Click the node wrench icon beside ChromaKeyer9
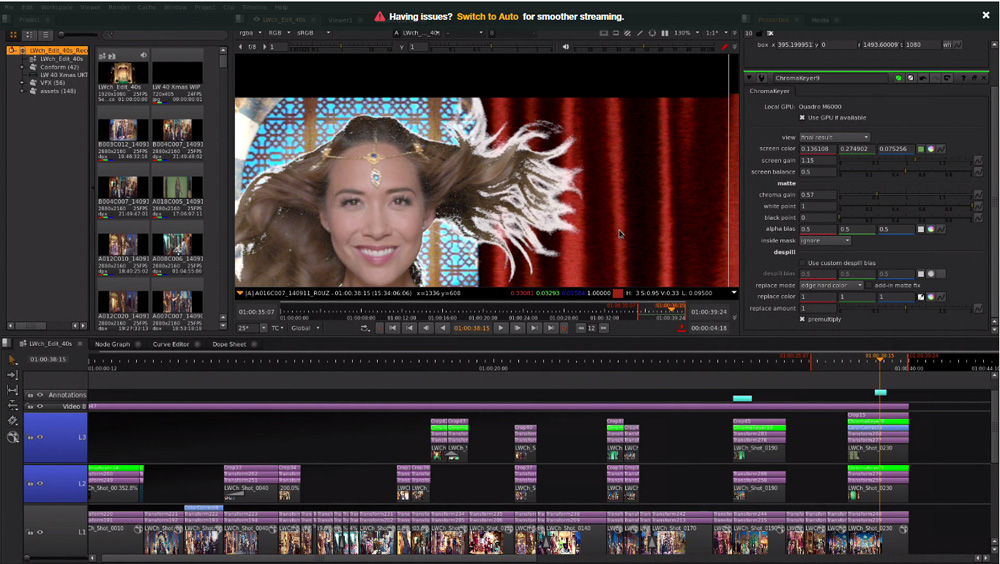The width and height of the screenshot is (1000, 564). (x=761, y=78)
